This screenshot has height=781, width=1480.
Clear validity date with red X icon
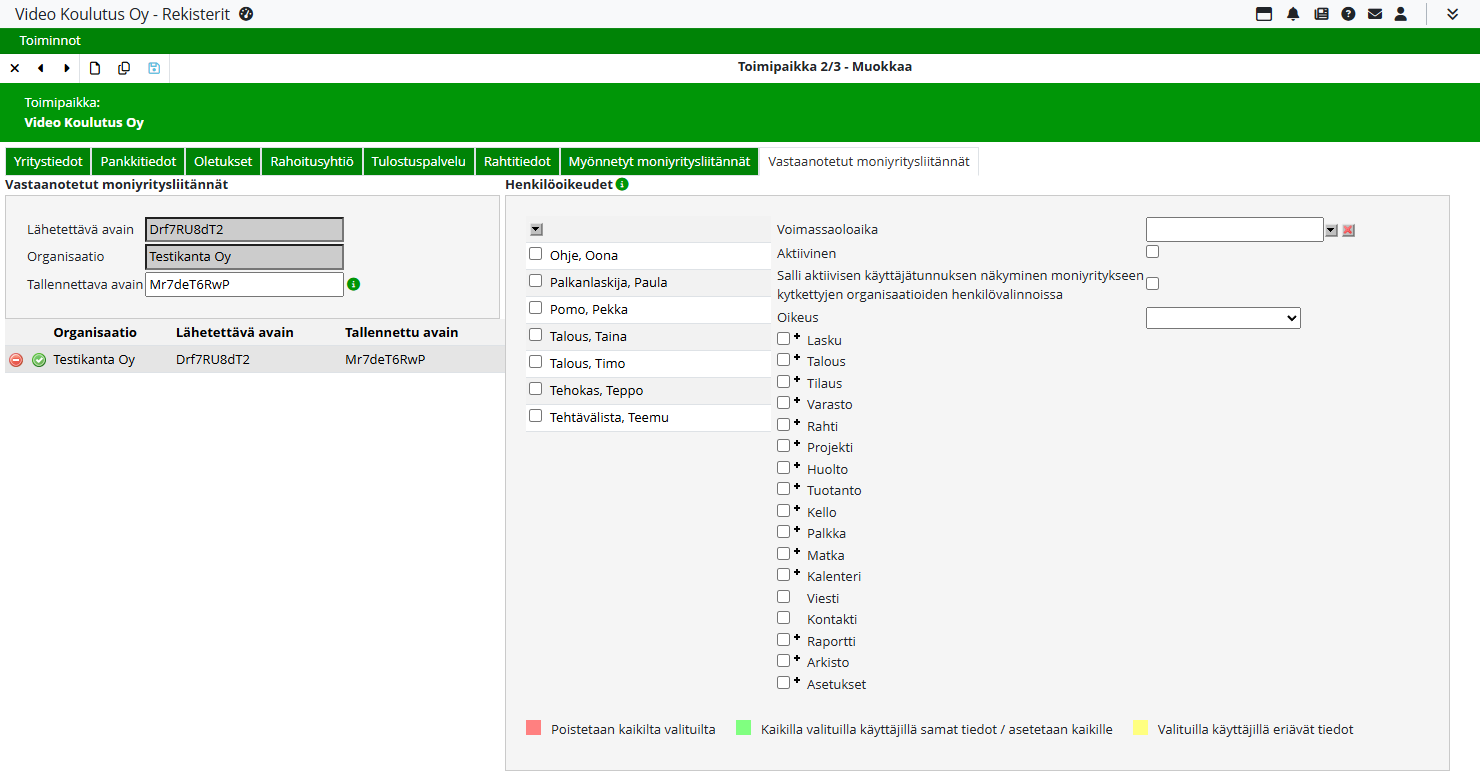click(x=1348, y=230)
